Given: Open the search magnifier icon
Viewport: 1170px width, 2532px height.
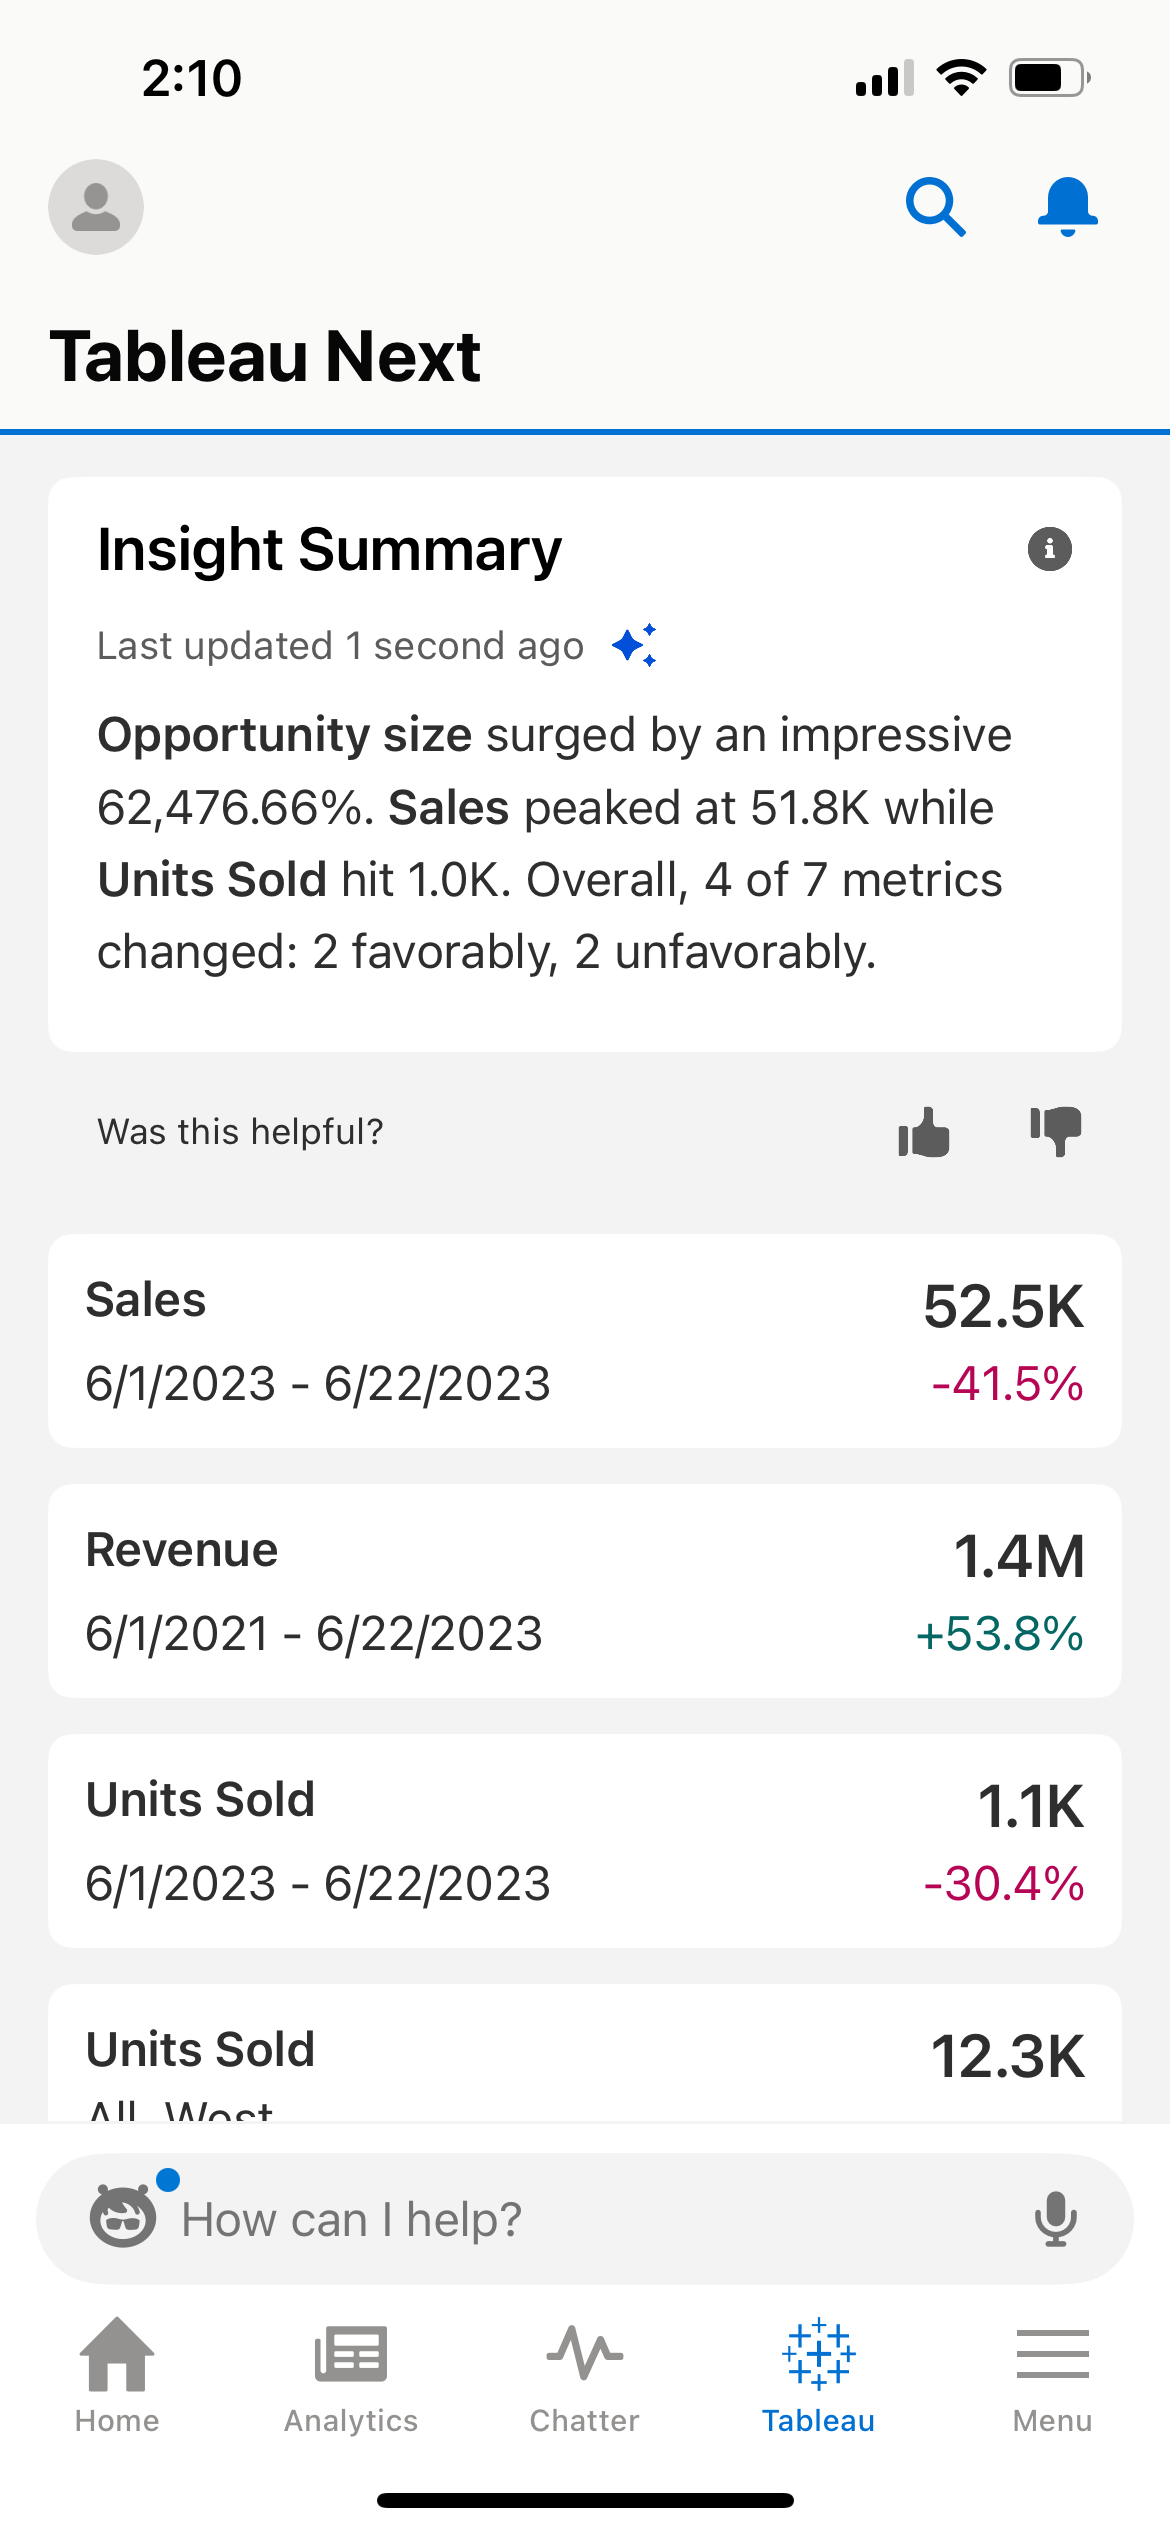Looking at the screenshot, I should [935, 207].
